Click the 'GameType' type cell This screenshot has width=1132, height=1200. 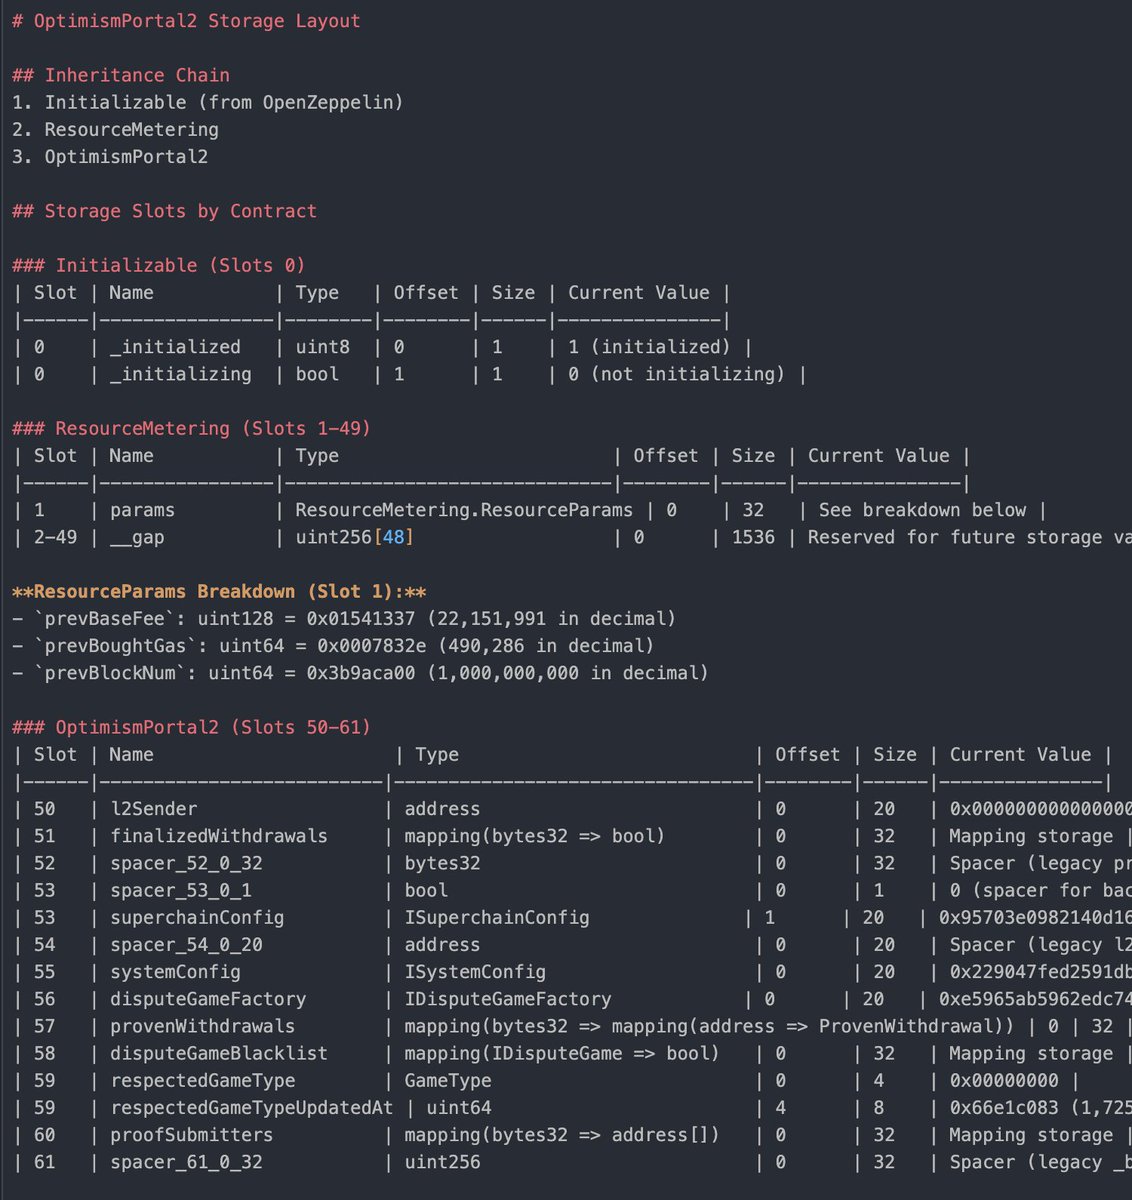tap(447, 1080)
